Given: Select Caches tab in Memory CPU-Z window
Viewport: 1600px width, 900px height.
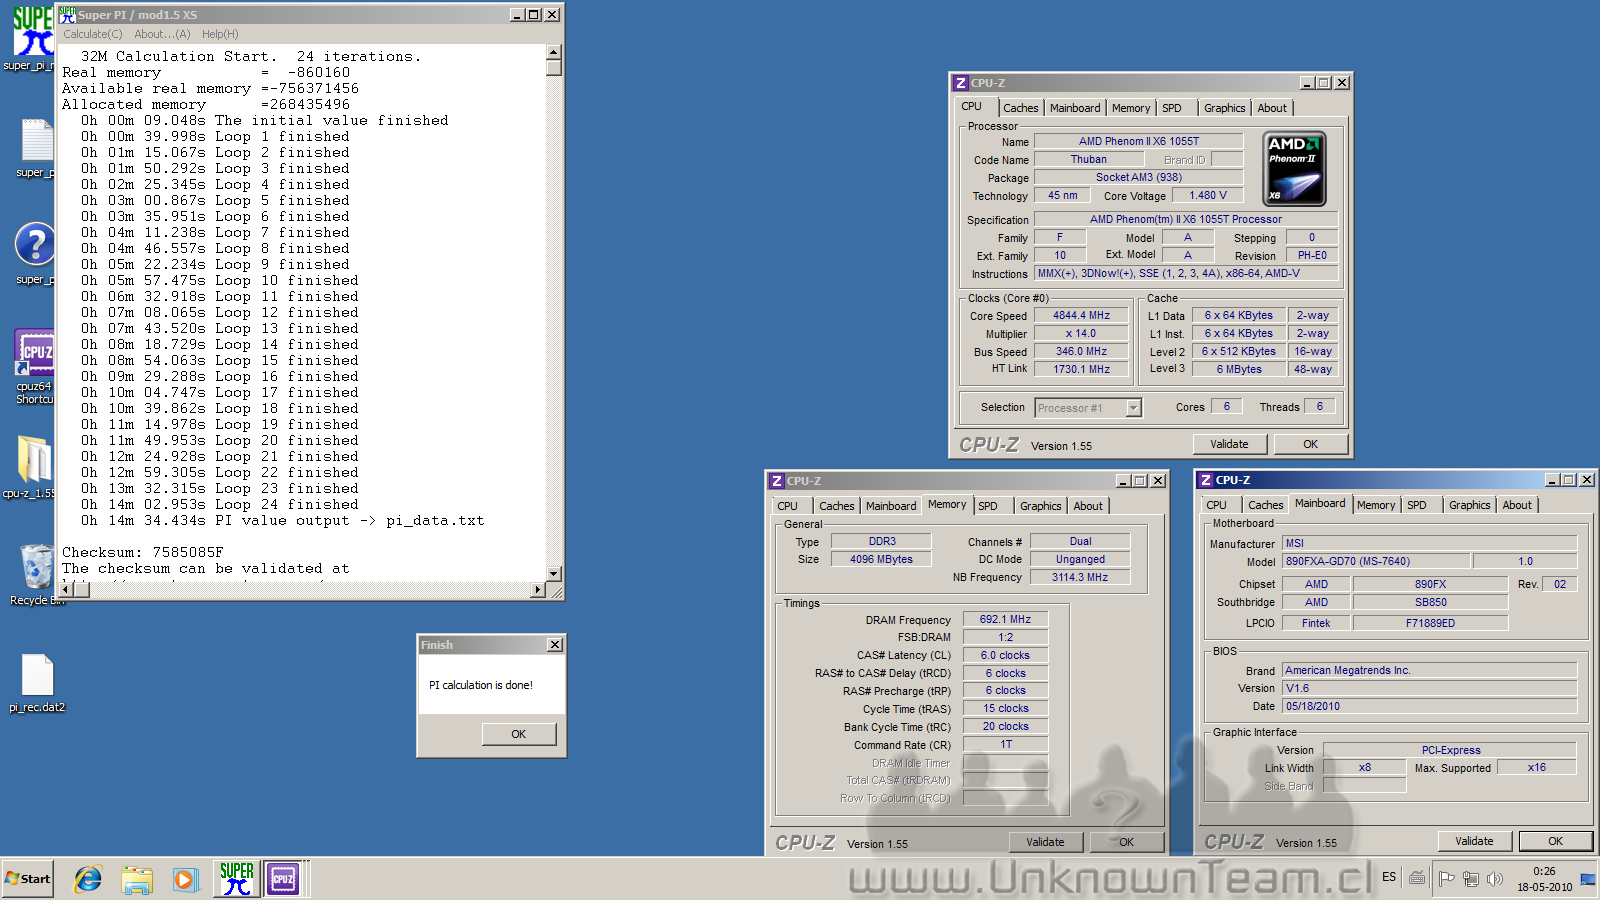Looking at the screenshot, I should pos(837,506).
